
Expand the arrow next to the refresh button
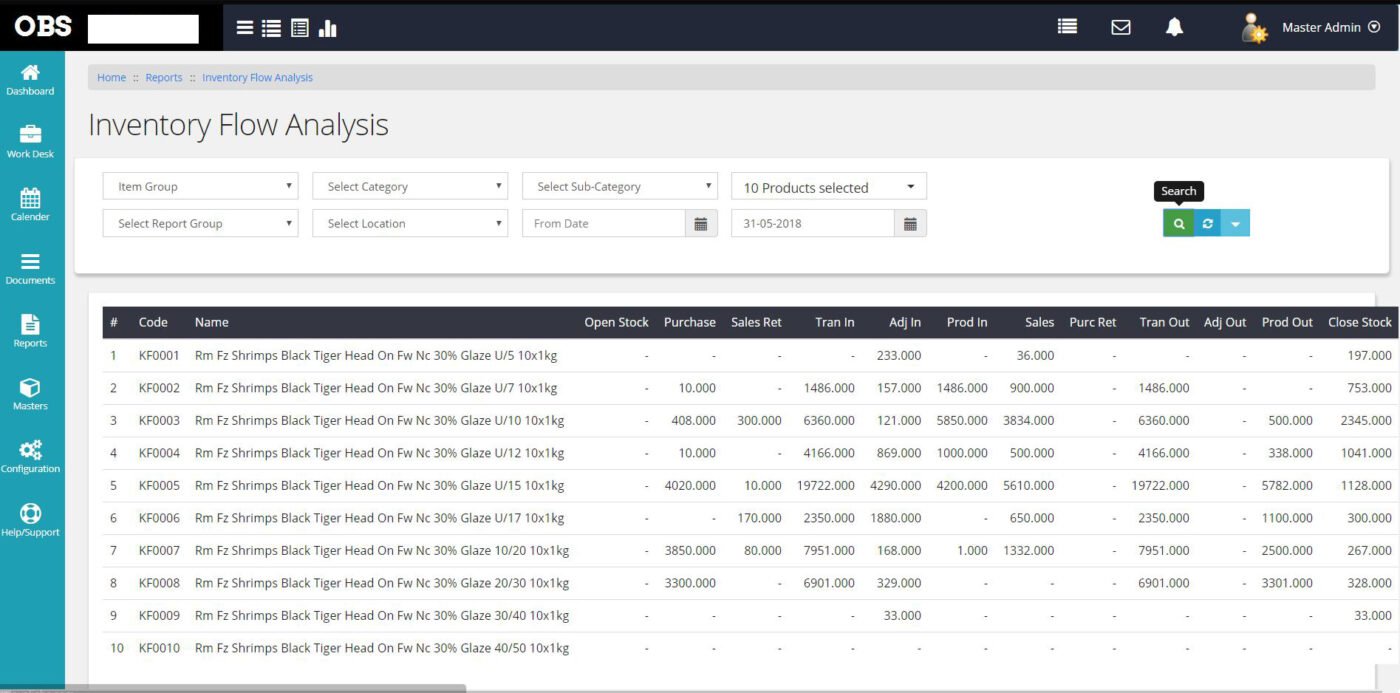pyautogui.click(x=1235, y=223)
